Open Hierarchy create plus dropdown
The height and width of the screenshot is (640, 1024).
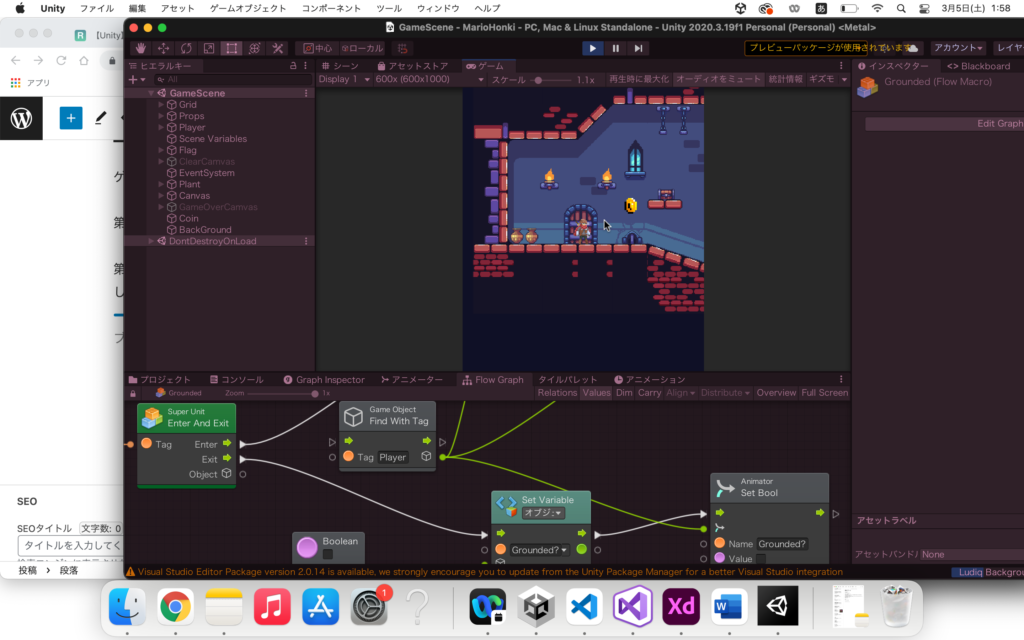coord(136,80)
